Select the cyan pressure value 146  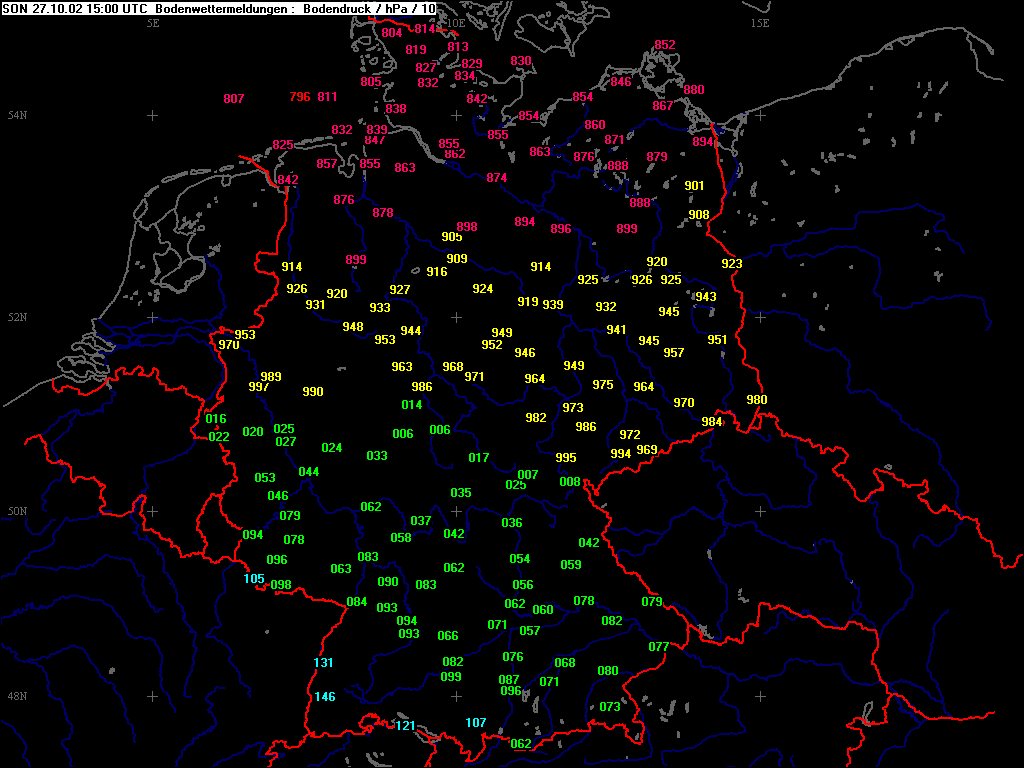pos(325,696)
